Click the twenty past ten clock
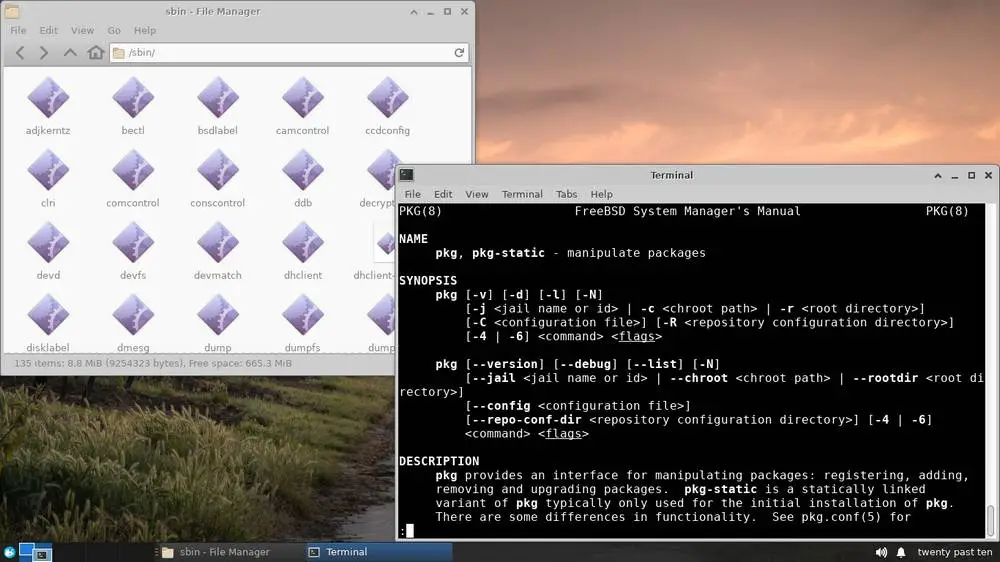This screenshot has width=1000, height=562. coord(954,552)
